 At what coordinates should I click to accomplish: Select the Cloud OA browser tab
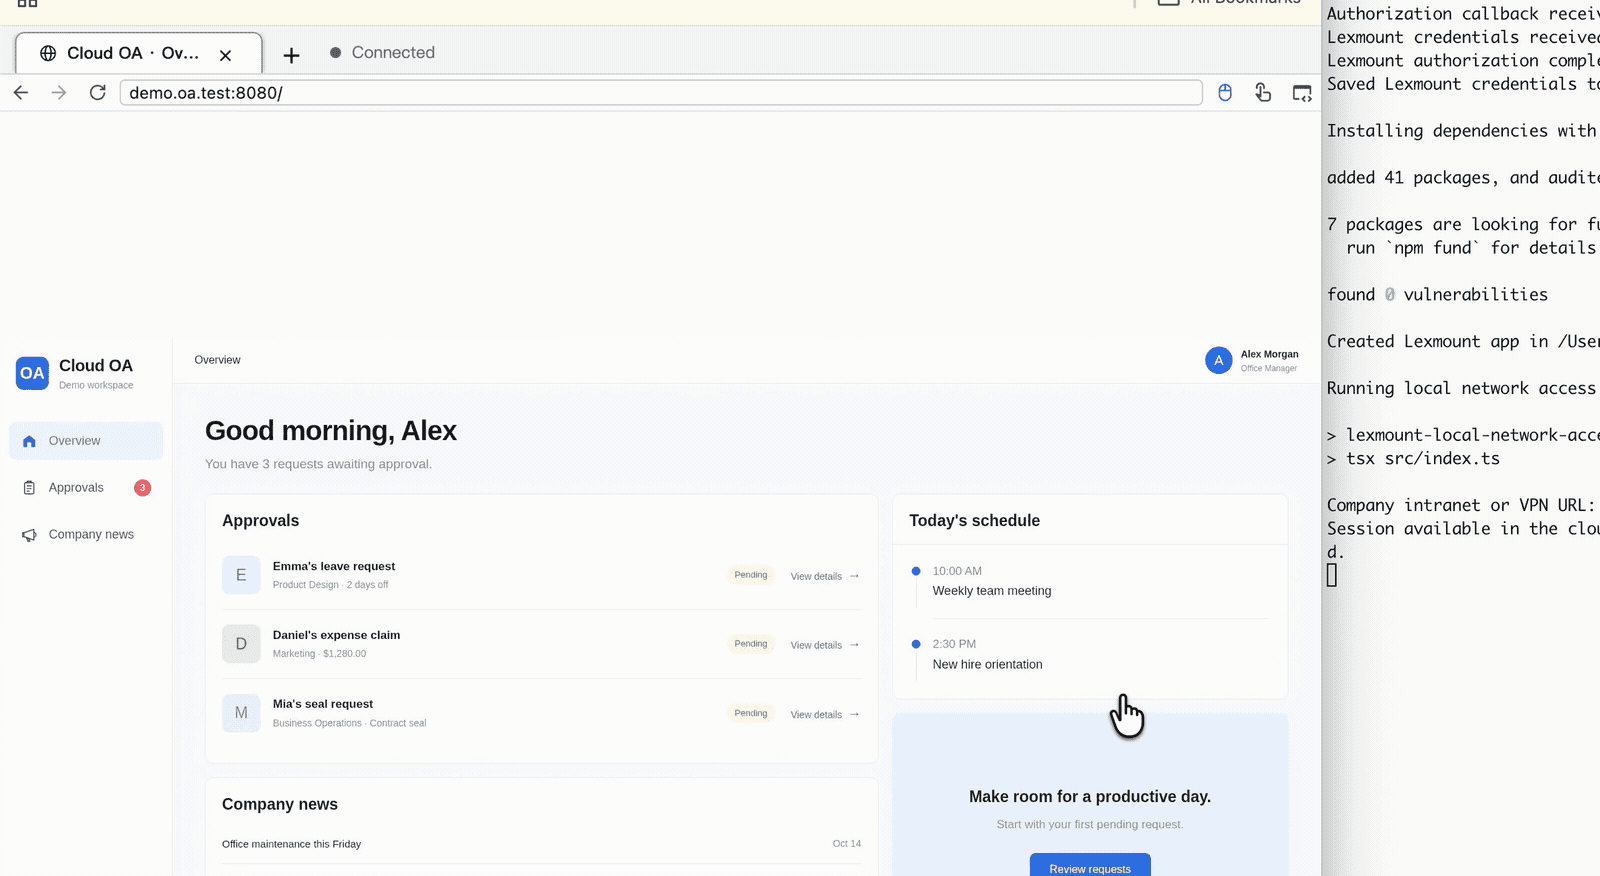139,54
